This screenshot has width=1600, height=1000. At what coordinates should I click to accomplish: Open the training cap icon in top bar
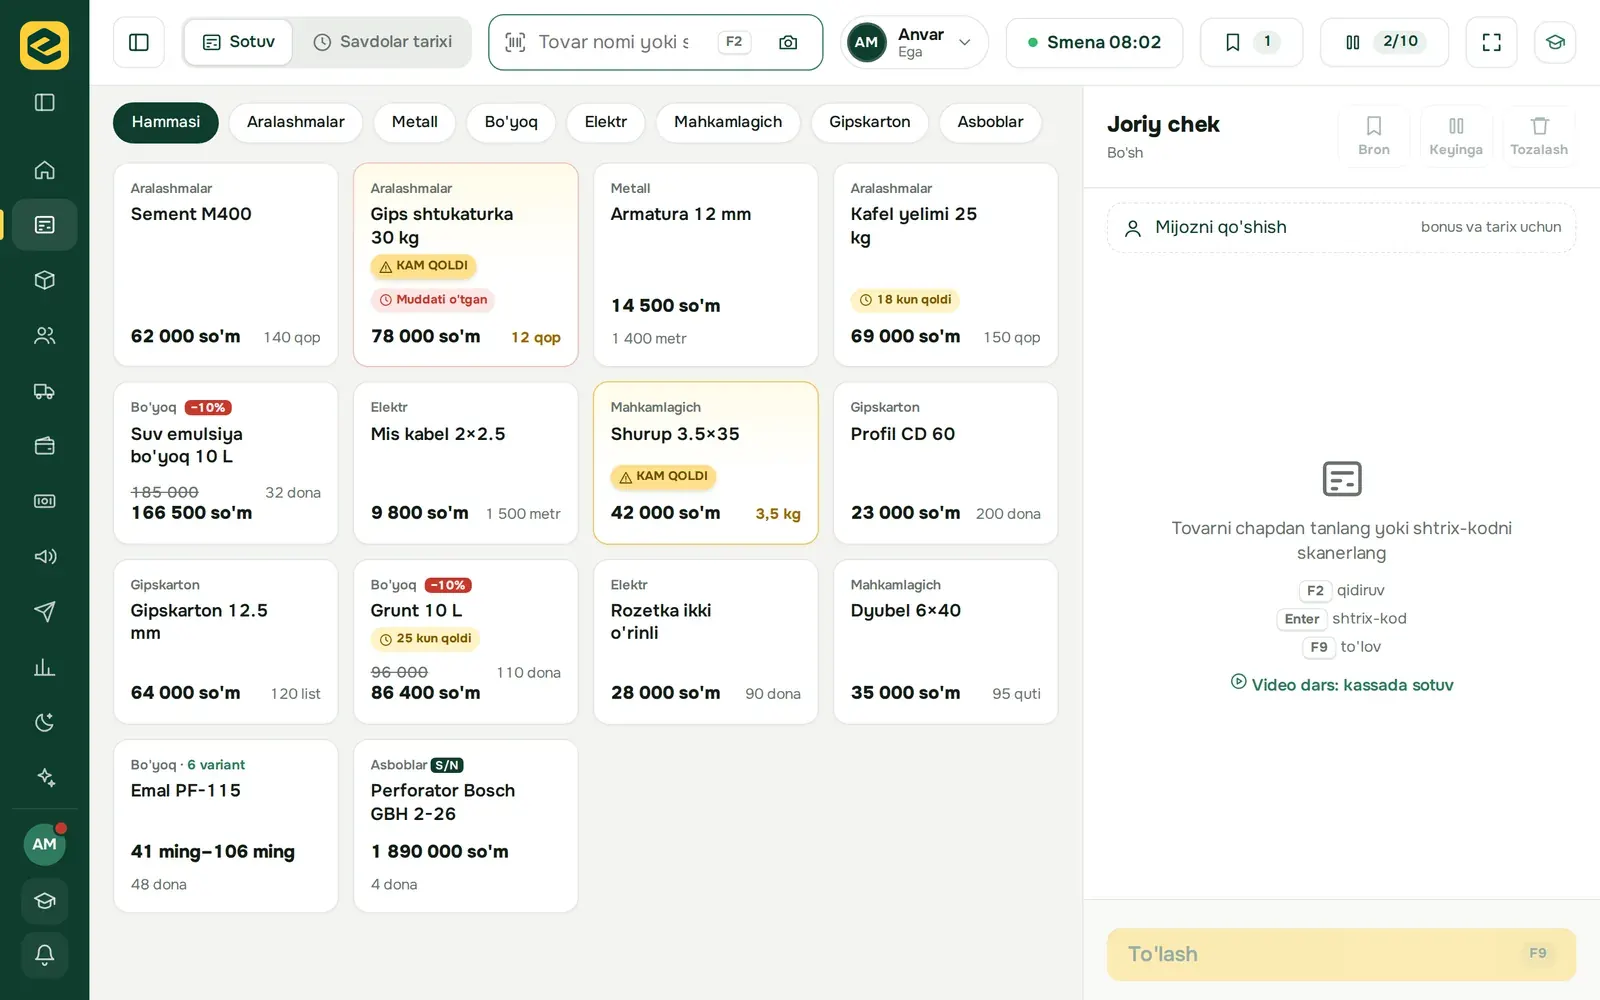coord(1555,42)
